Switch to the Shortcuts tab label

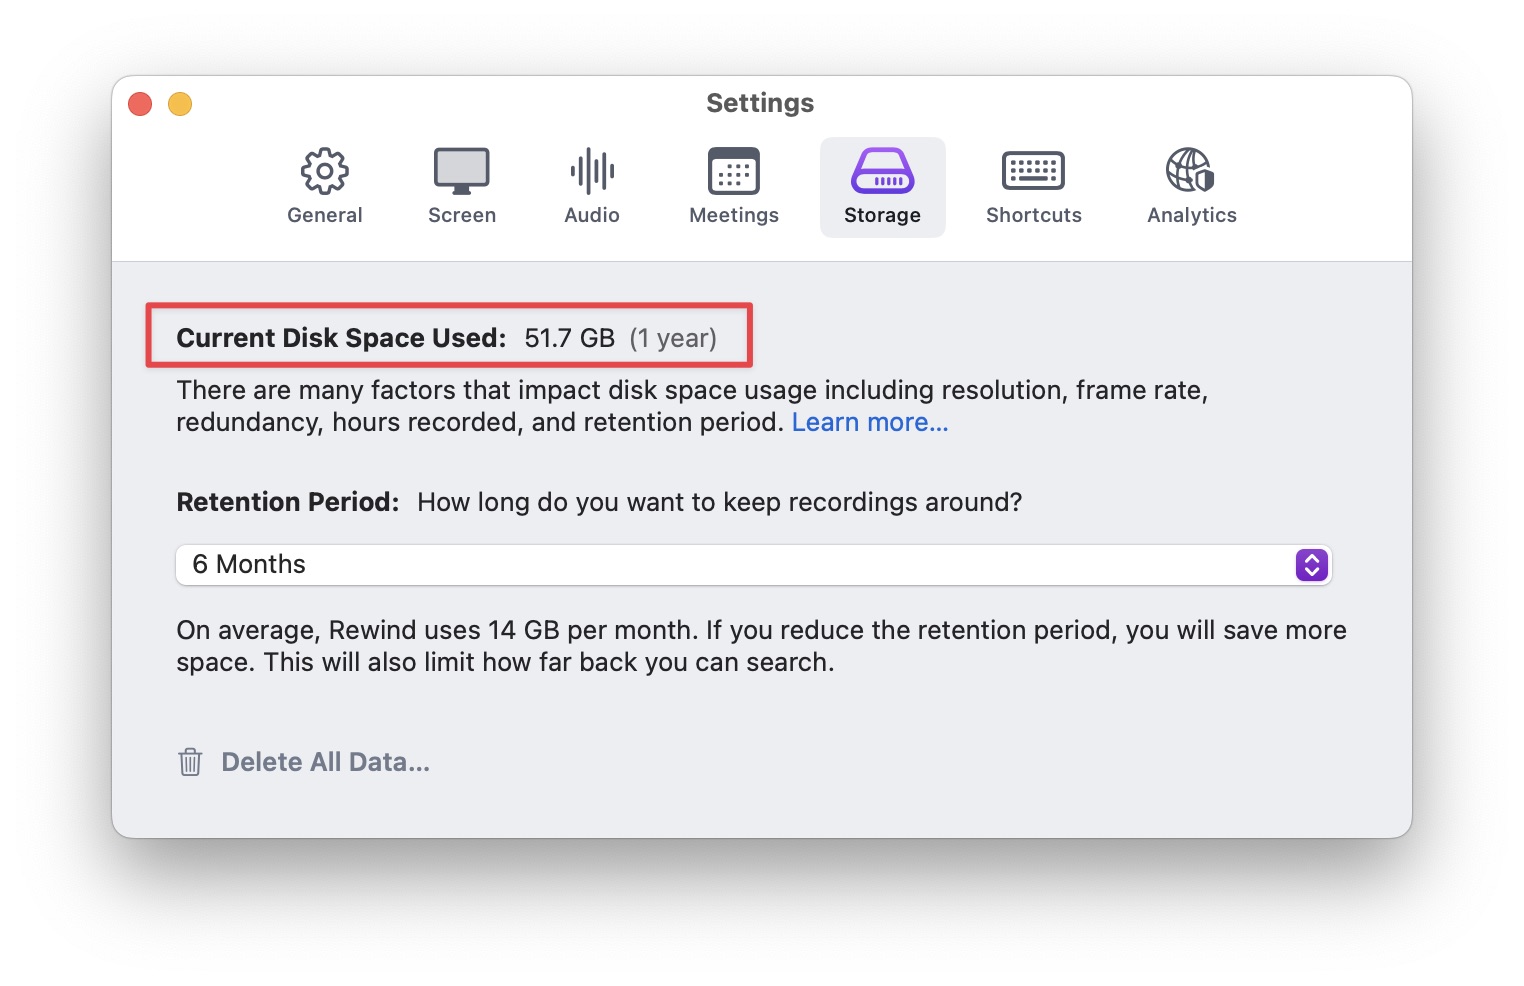pyautogui.click(x=1034, y=215)
